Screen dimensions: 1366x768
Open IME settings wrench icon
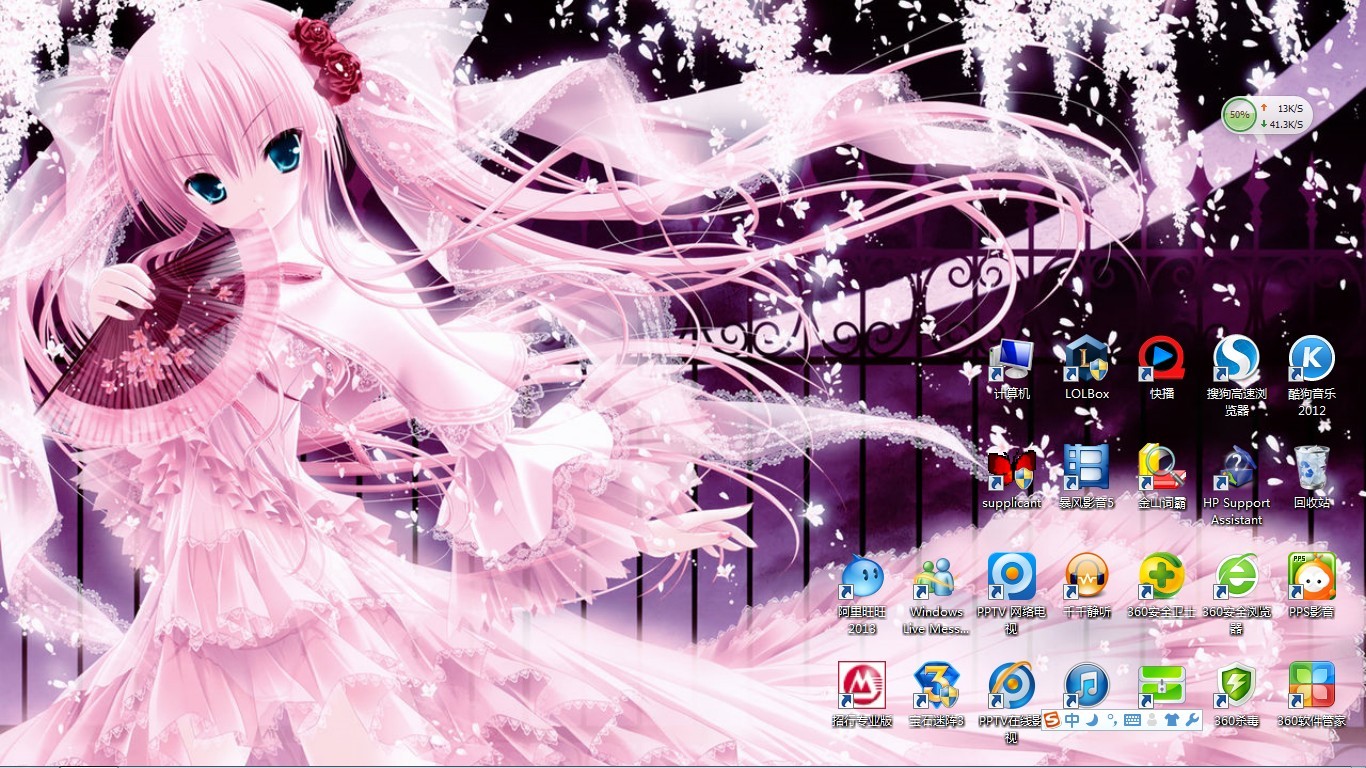1191,720
